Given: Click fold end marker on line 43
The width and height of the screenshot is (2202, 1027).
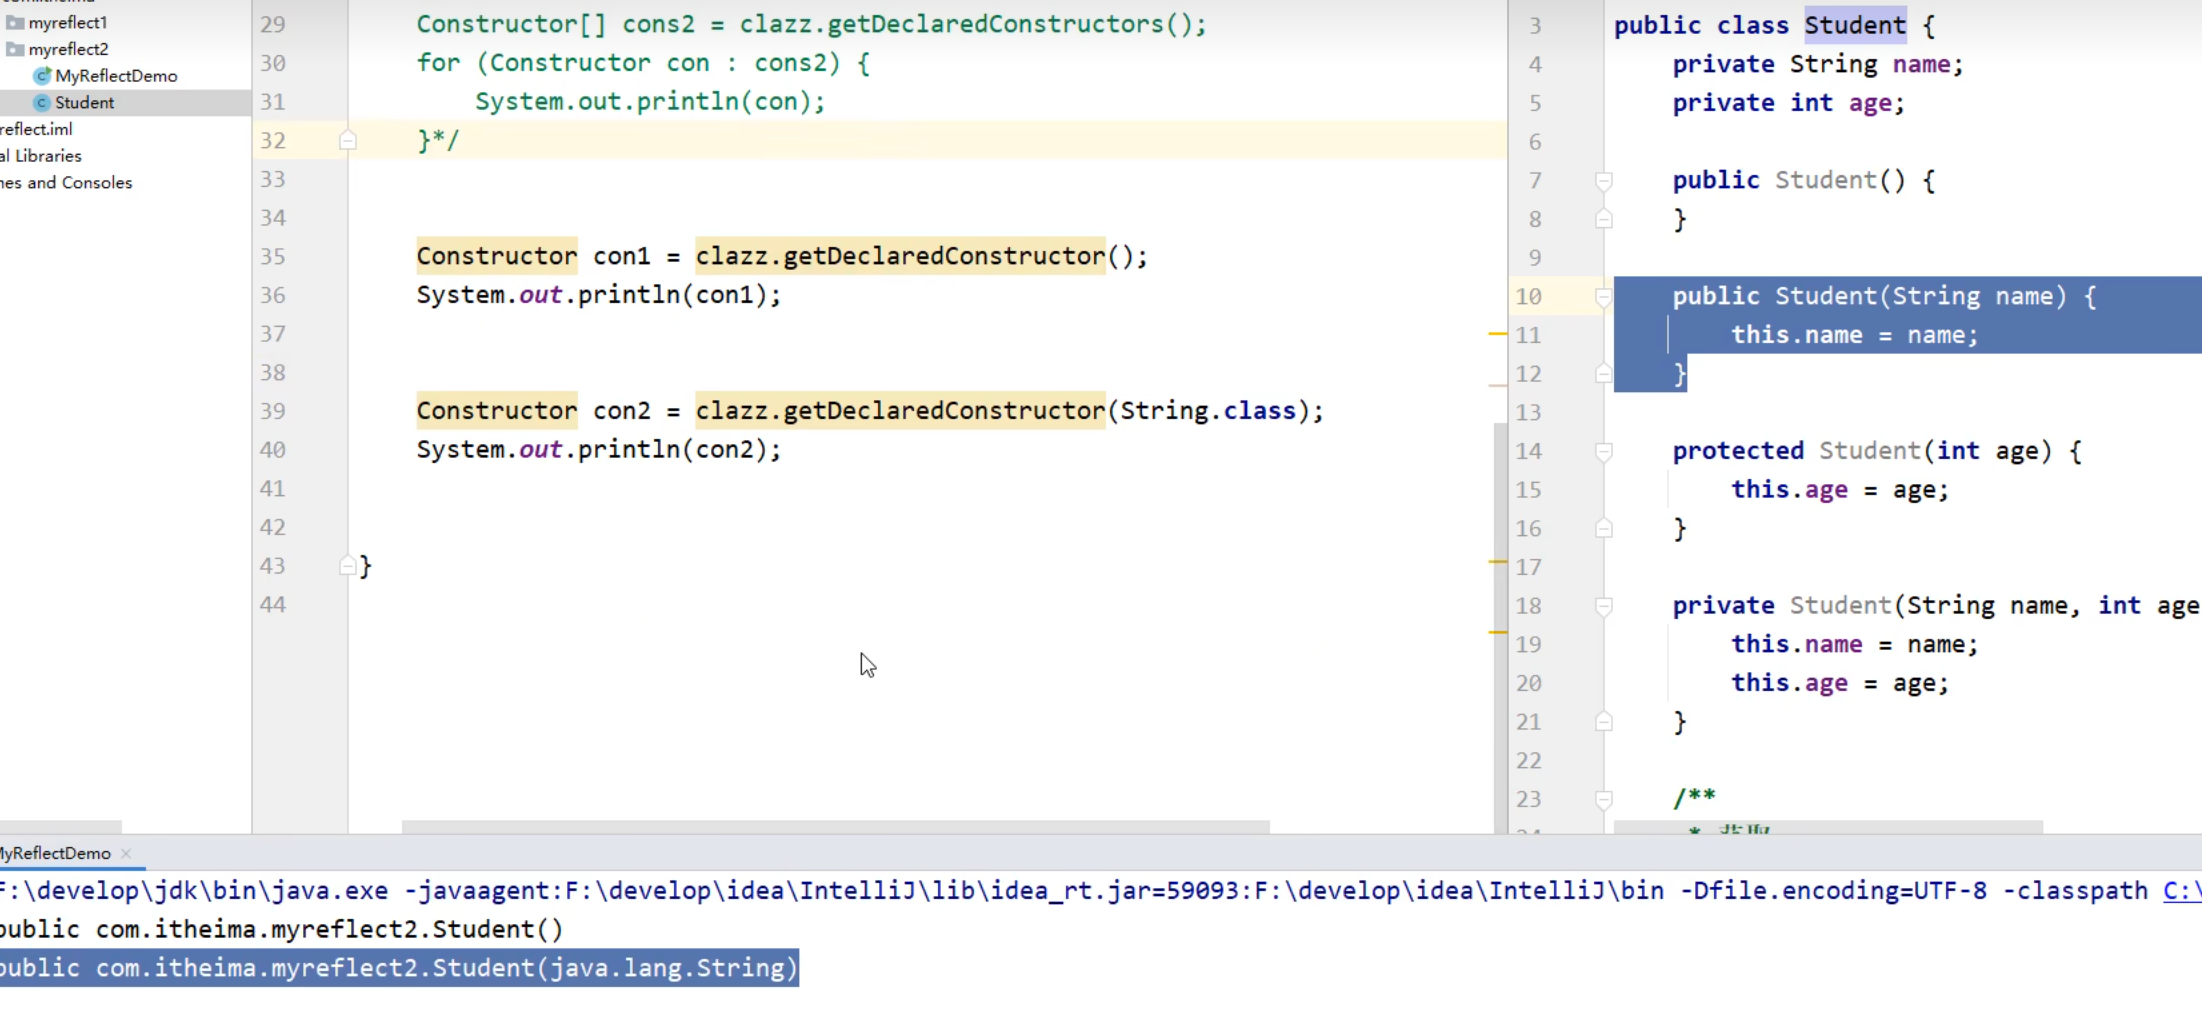Looking at the screenshot, I should point(347,566).
